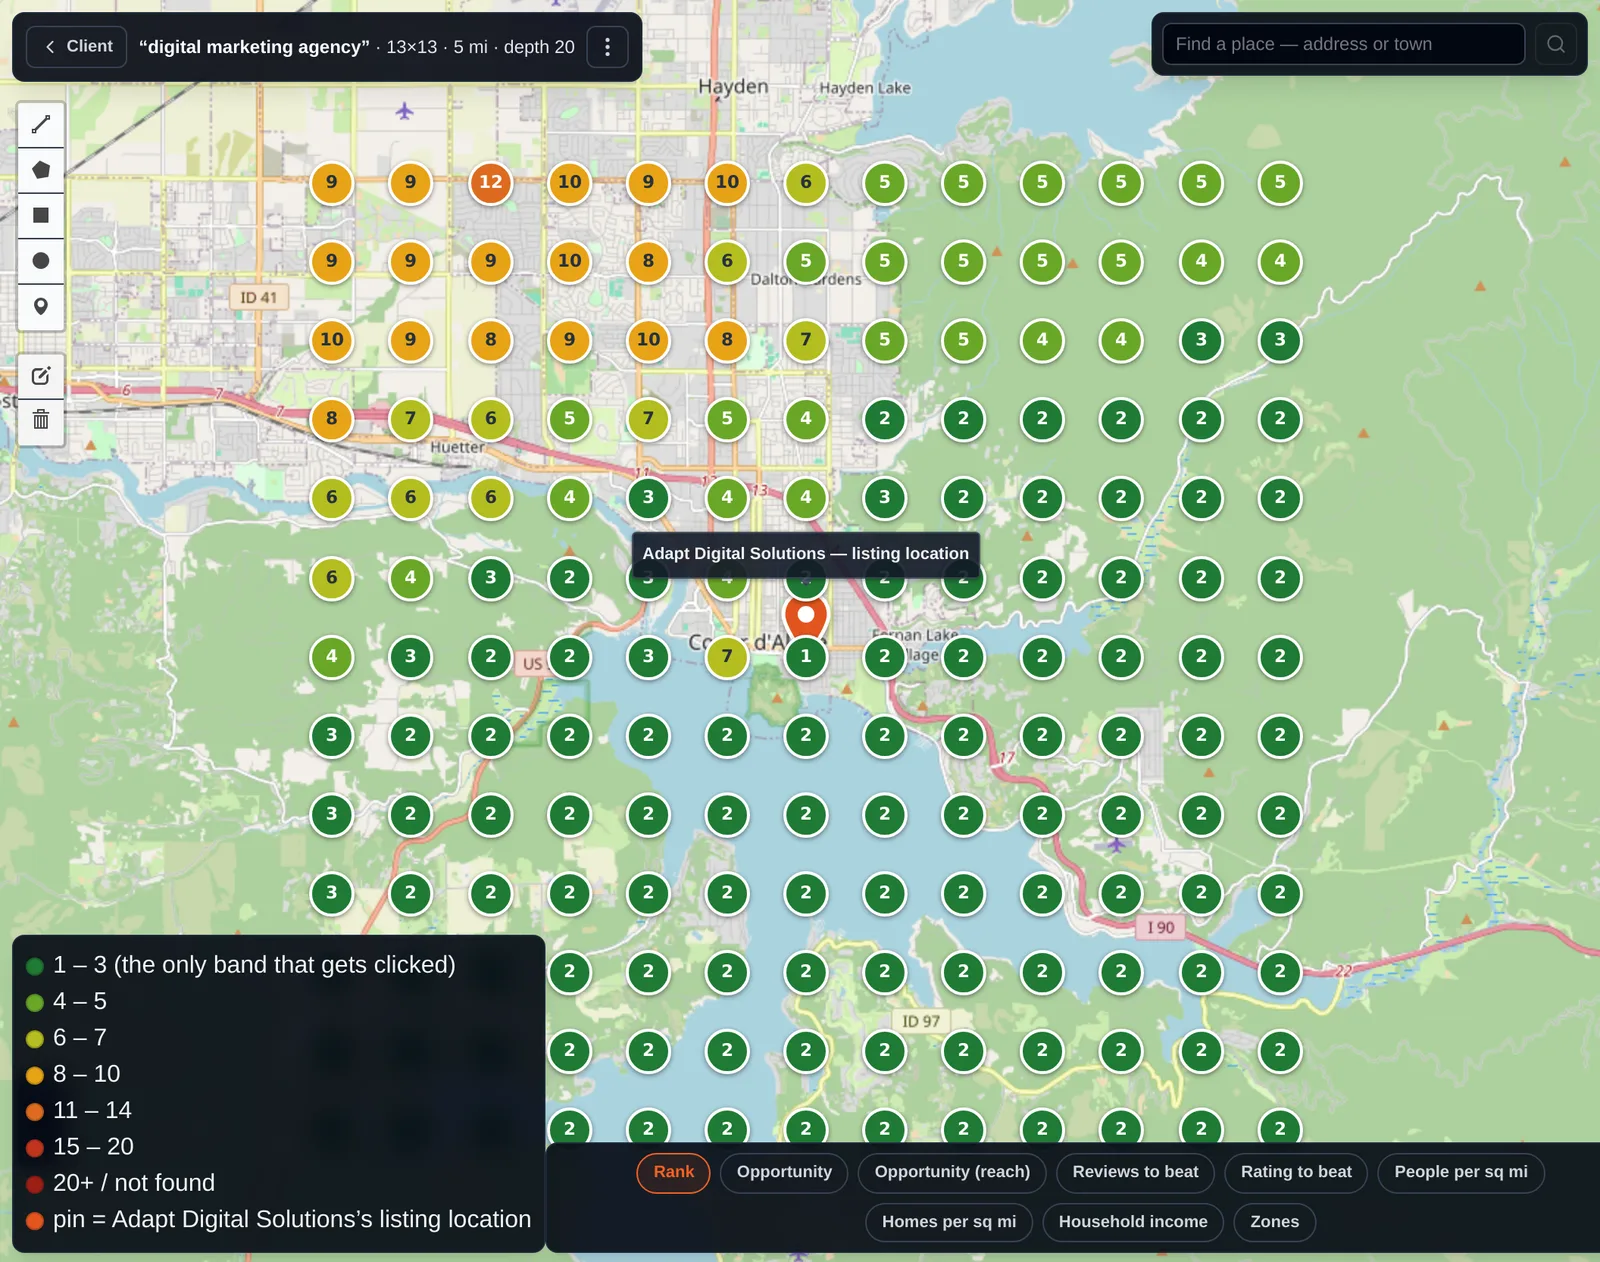This screenshot has height=1262, width=1600.
Task: Show Household income layer
Action: pos(1133,1222)
